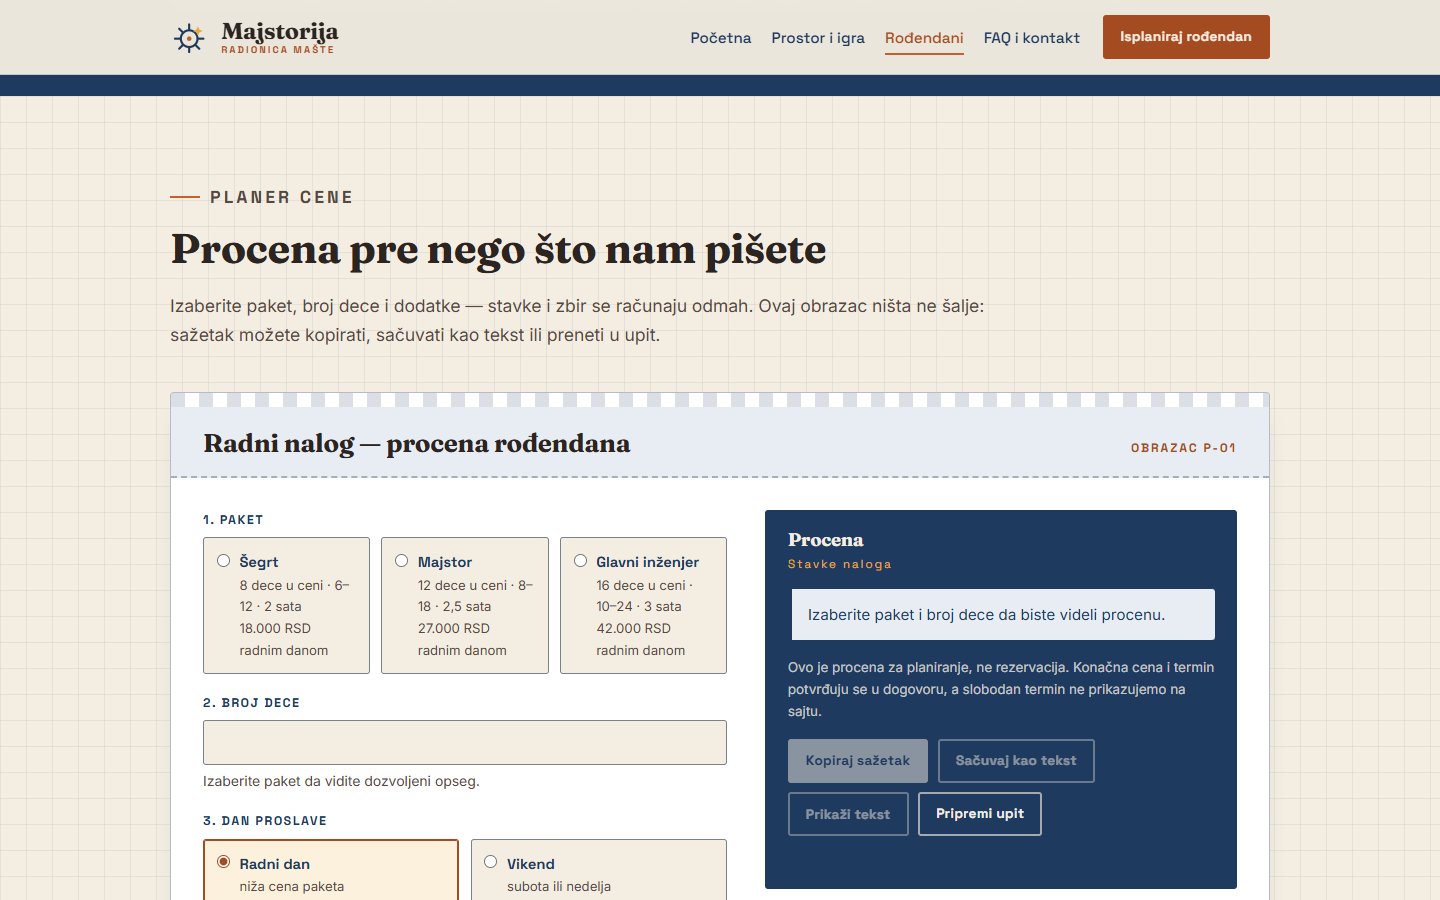Click the '27.000 RSD' price text

click(454, 628)
